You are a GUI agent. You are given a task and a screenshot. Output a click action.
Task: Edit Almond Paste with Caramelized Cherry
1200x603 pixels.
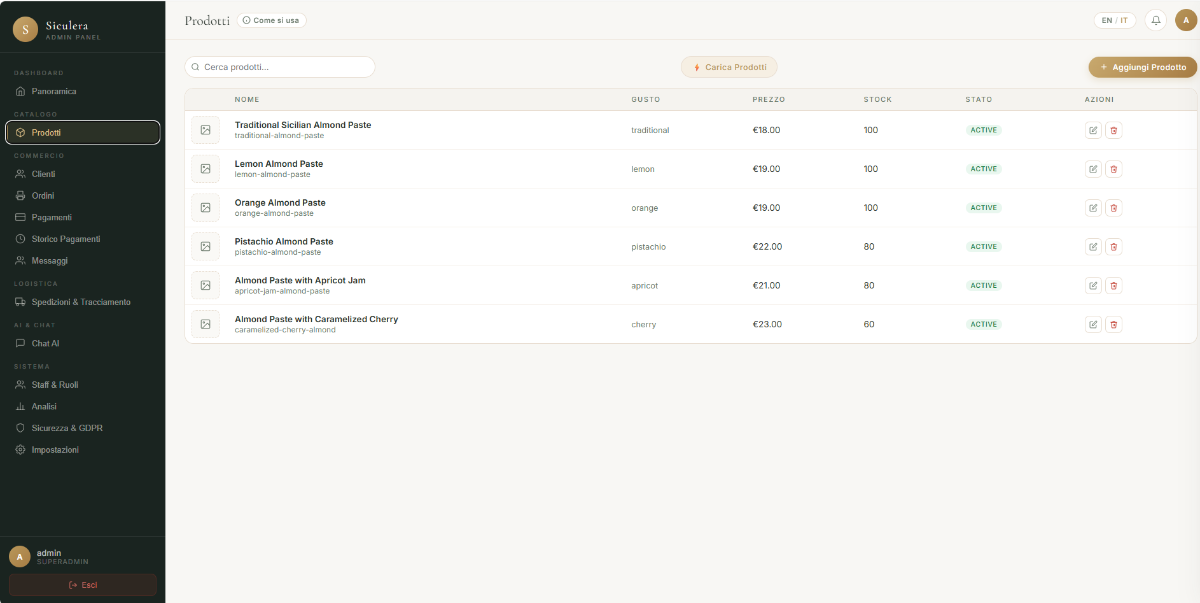click(x=1093, y=324)
